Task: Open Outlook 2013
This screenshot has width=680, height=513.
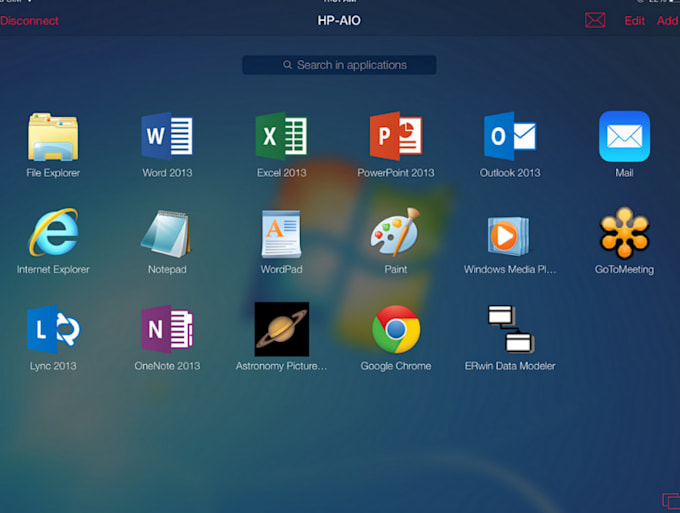Action: tap(510, 137)
